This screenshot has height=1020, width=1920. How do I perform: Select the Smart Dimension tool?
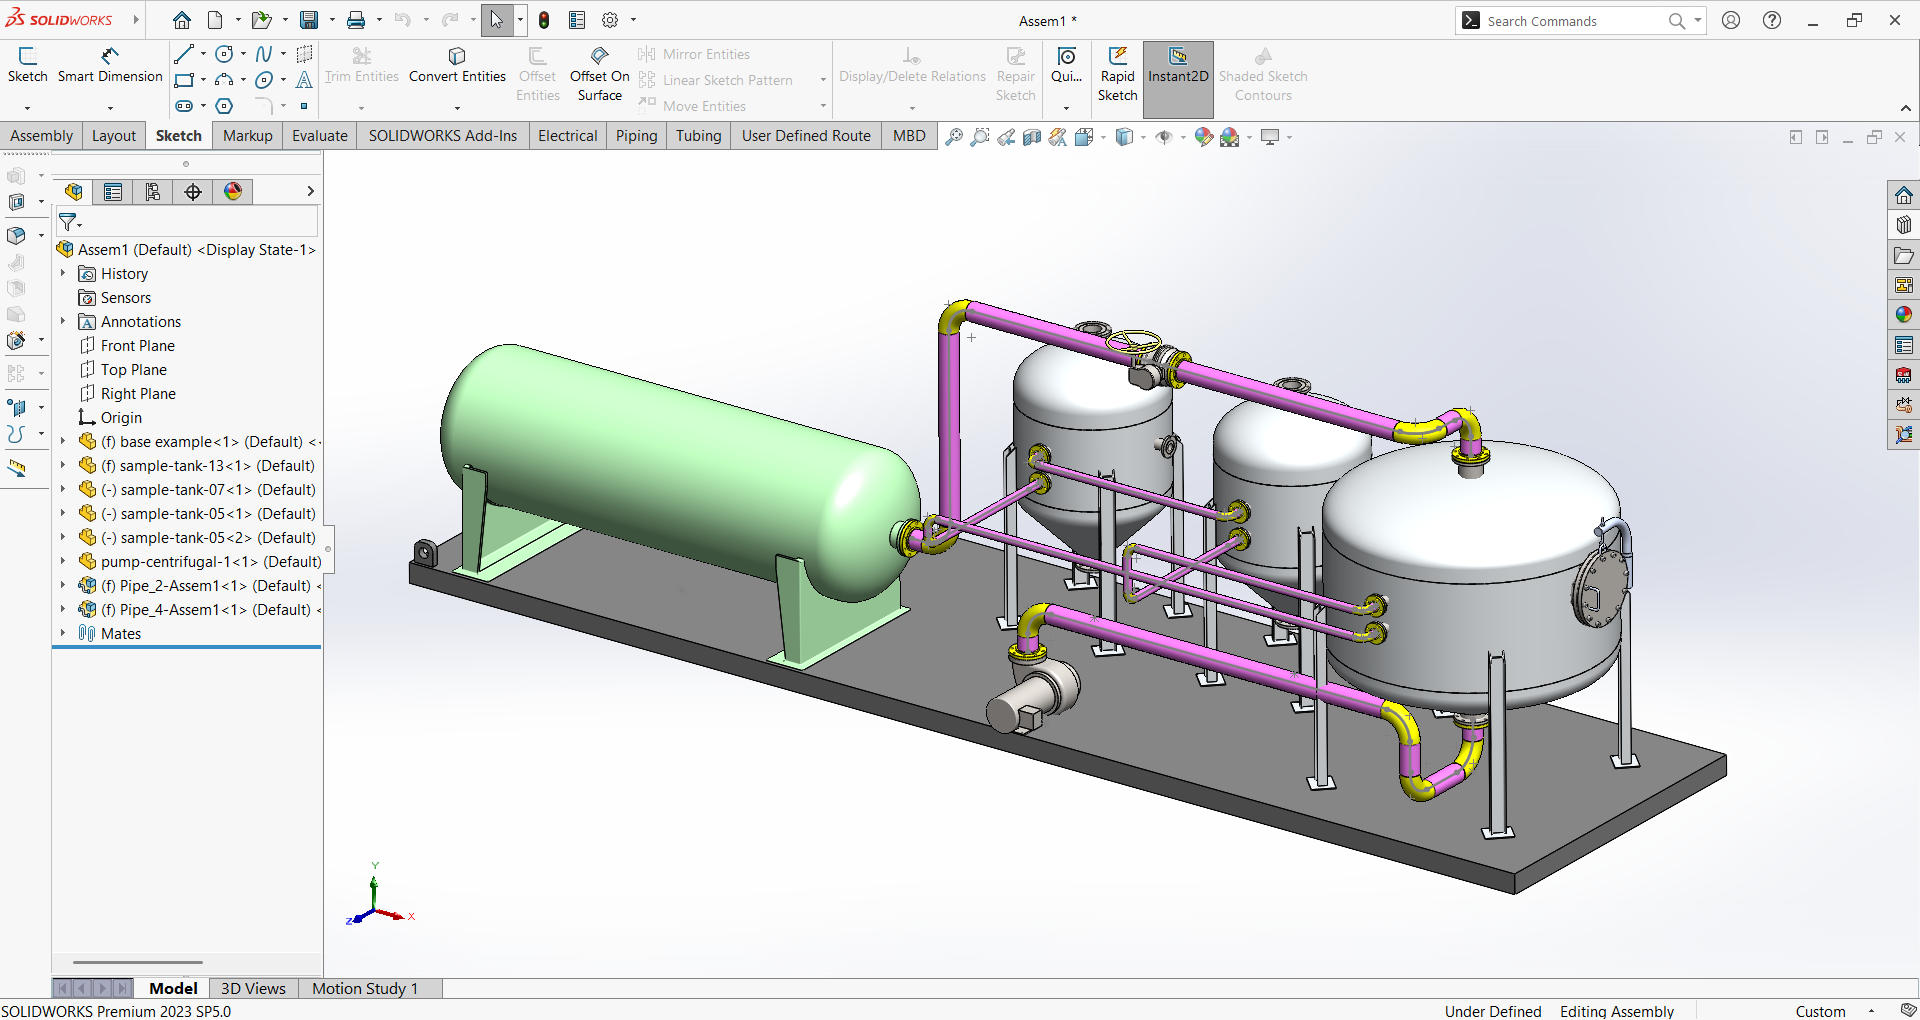click(x=110, y=68)
